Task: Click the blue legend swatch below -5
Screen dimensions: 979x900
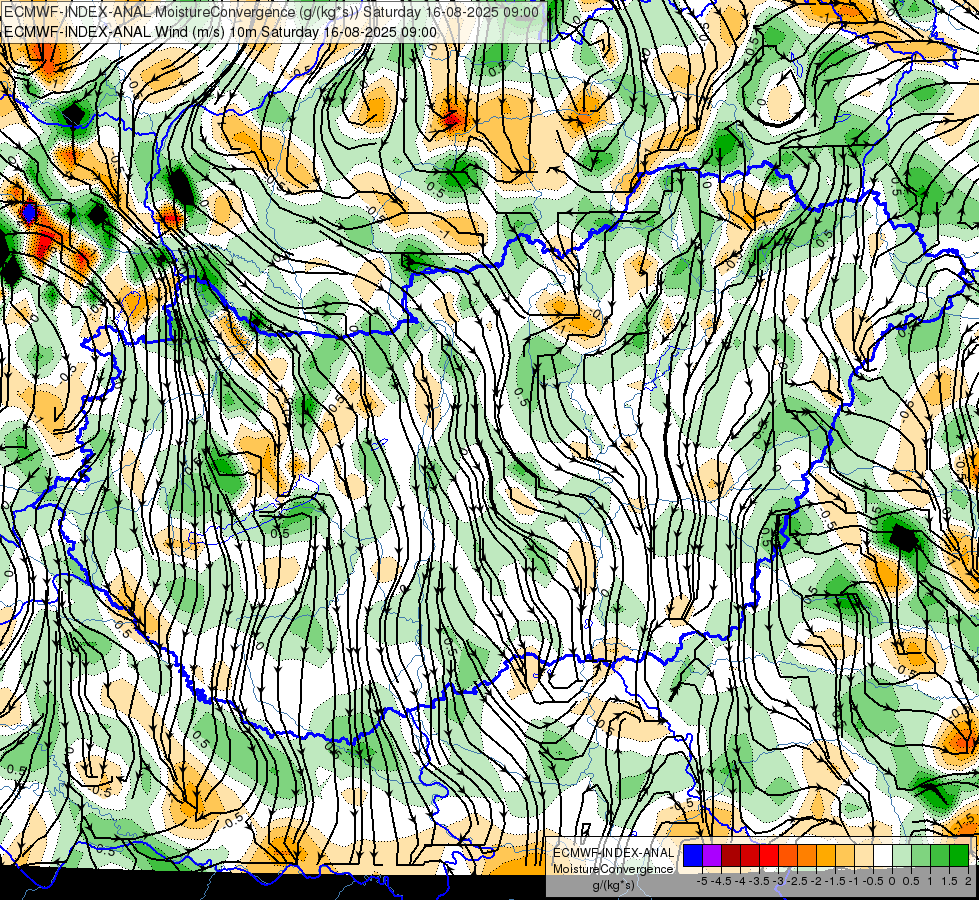Action: tap(693, 855)
